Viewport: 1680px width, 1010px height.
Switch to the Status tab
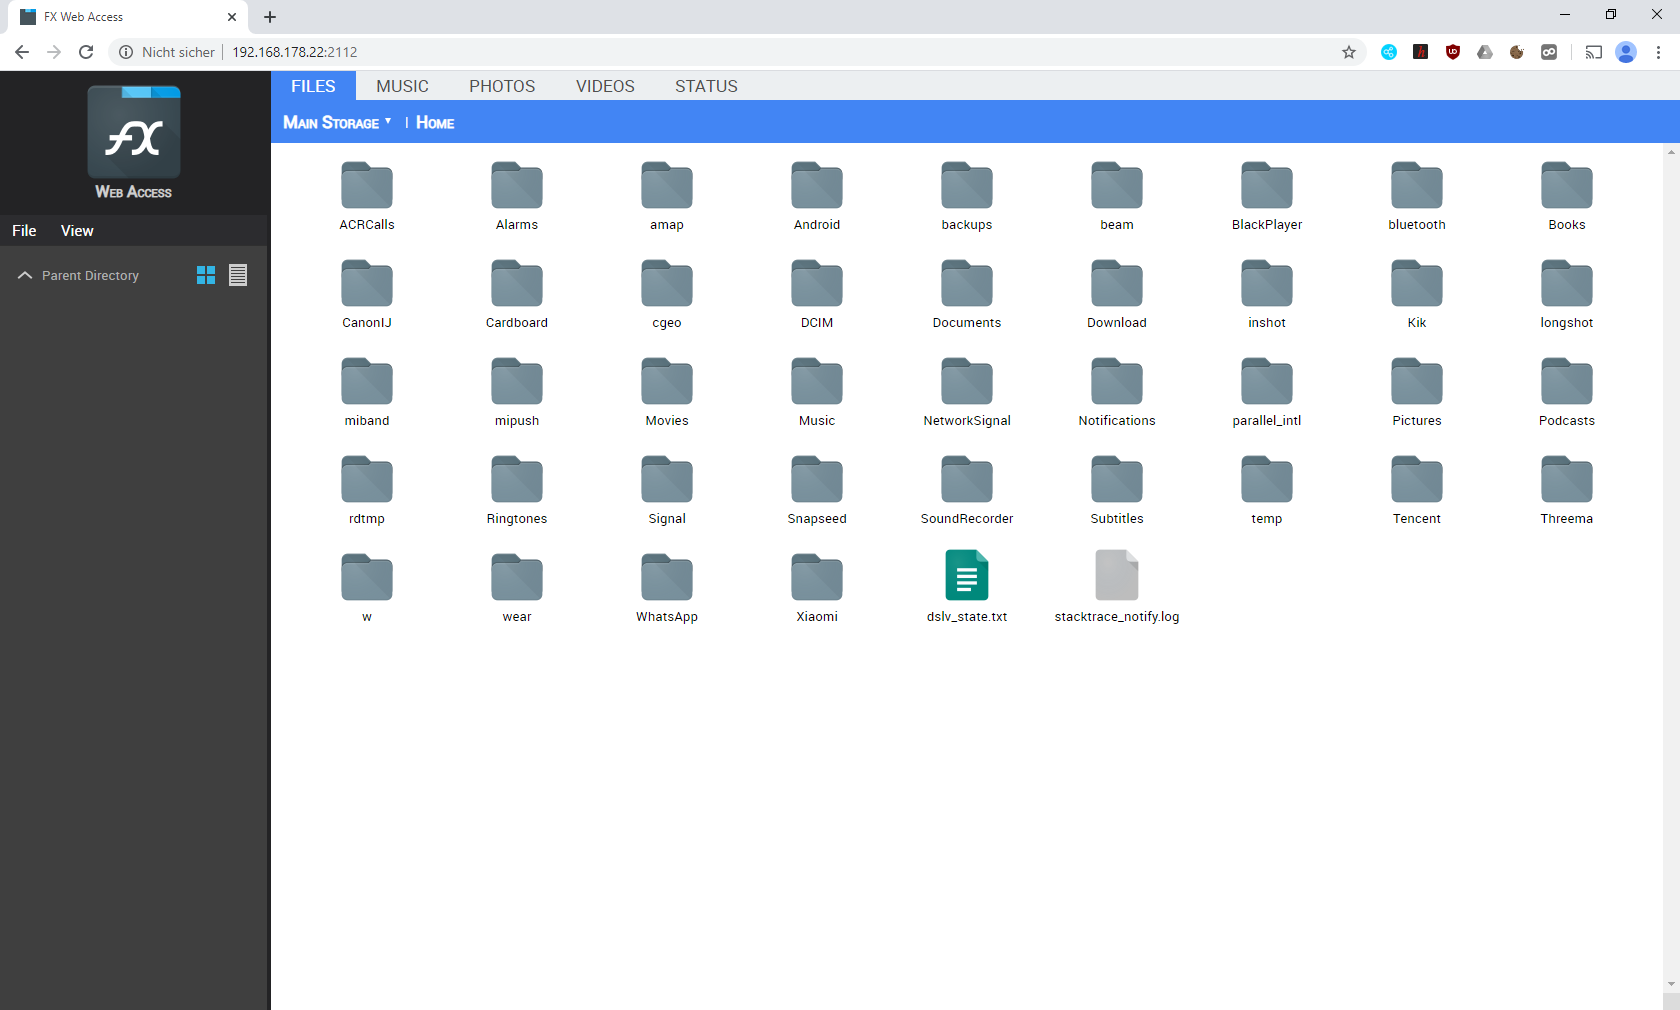point(706,86)
